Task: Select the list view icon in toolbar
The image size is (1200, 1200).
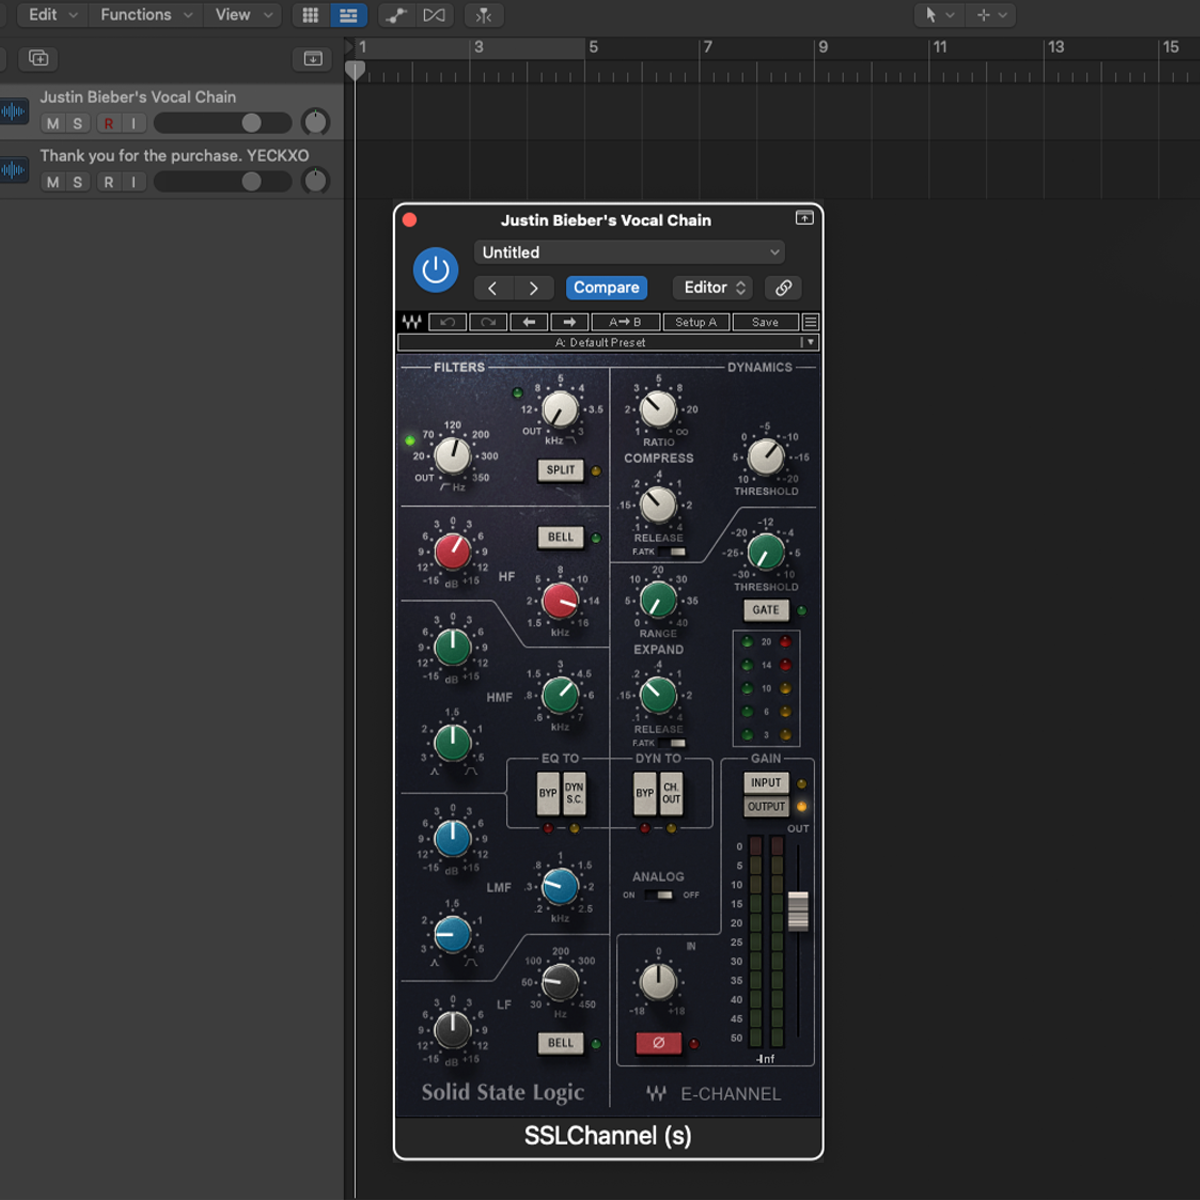Action: [x=348, y=15]
